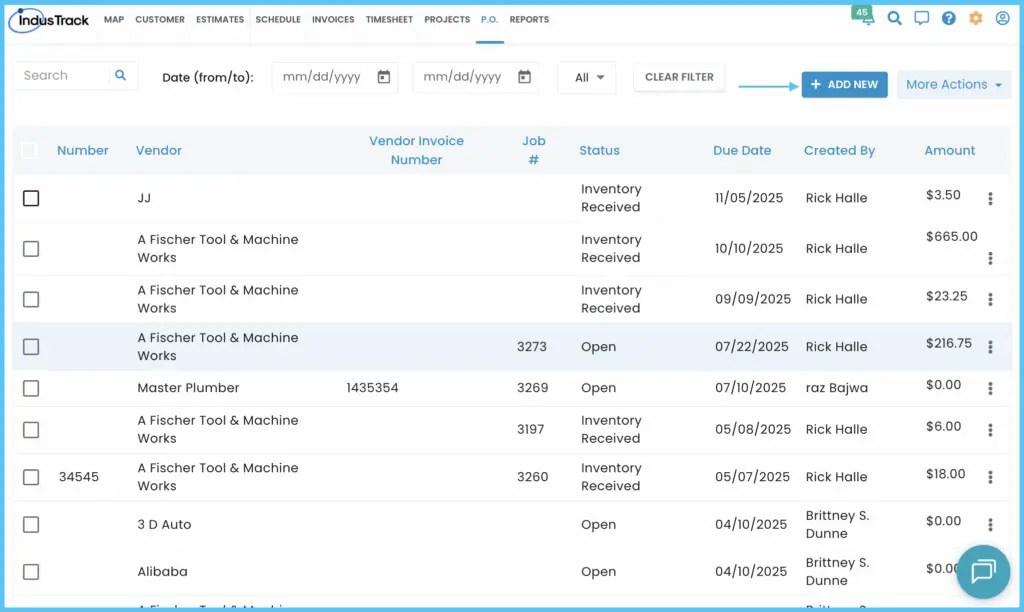Open the Reports section
The width and height of the screenshot is (1024, 612).
529,20
